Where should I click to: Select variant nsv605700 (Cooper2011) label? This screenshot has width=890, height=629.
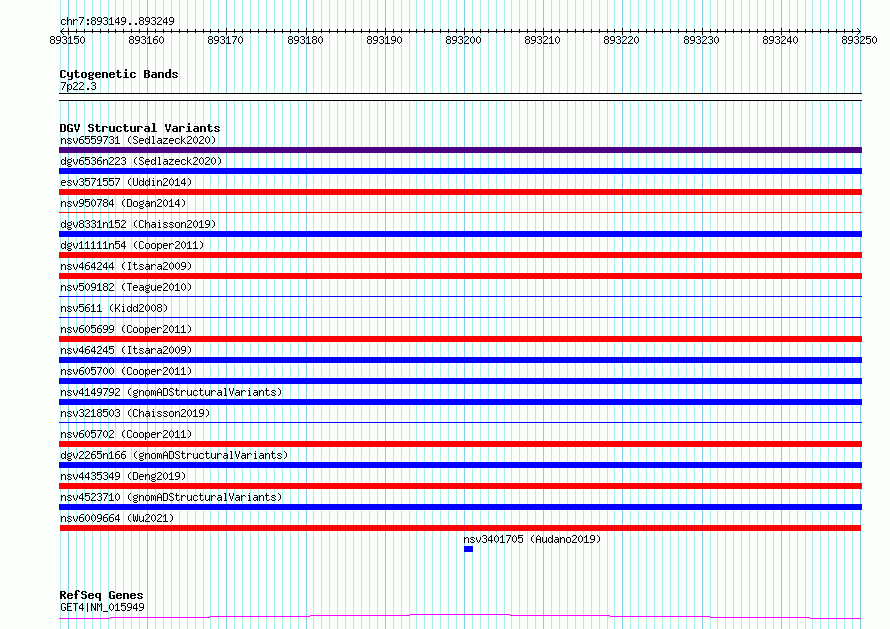coord(126,371)
